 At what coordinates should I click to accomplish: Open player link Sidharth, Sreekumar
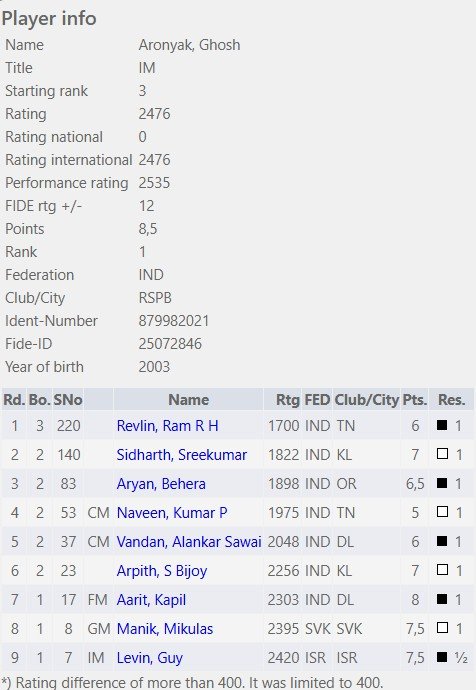point(181,455)
